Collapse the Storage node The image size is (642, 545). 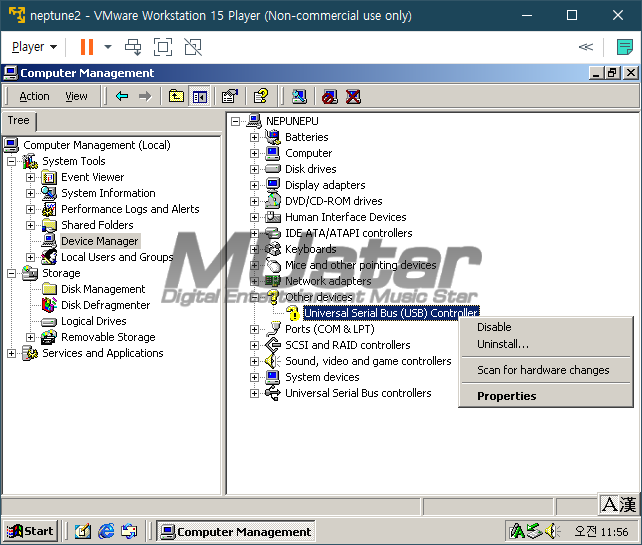click(x=11, y=273)
